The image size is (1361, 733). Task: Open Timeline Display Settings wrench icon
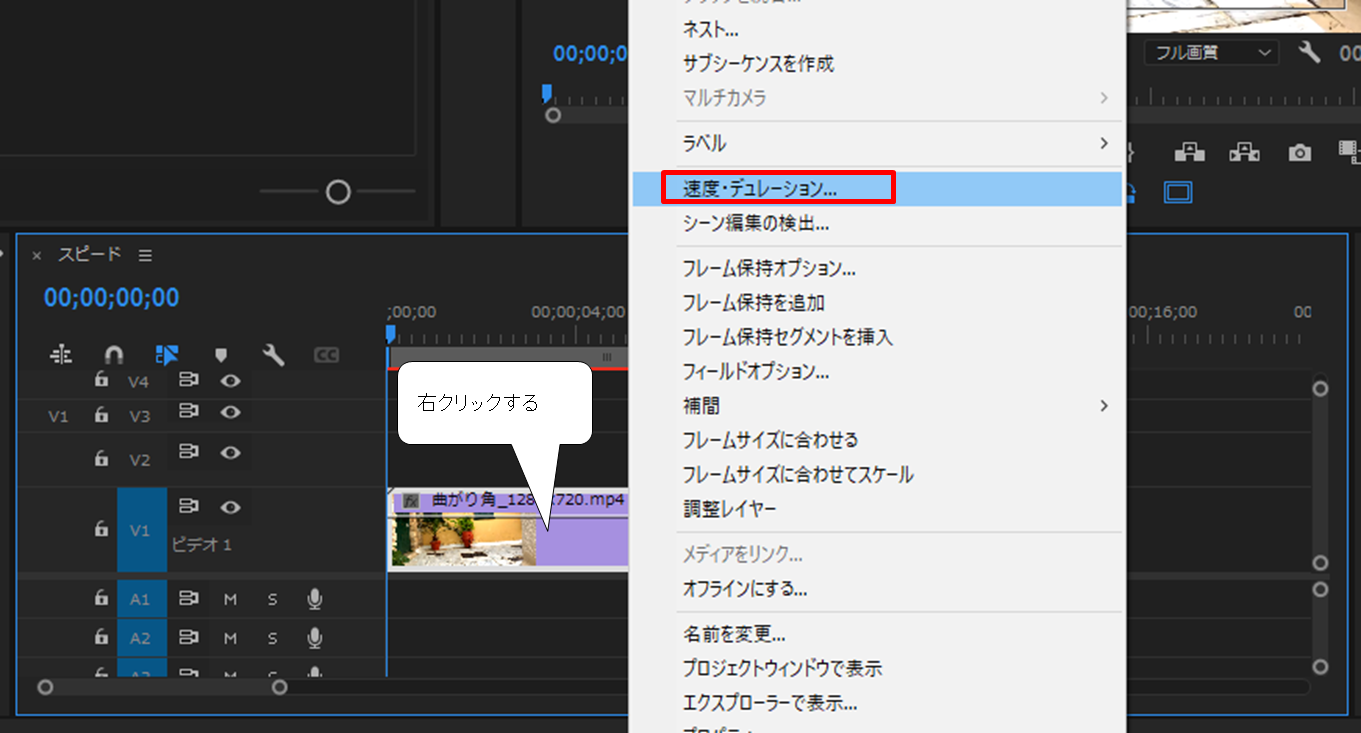click(273, 354)
